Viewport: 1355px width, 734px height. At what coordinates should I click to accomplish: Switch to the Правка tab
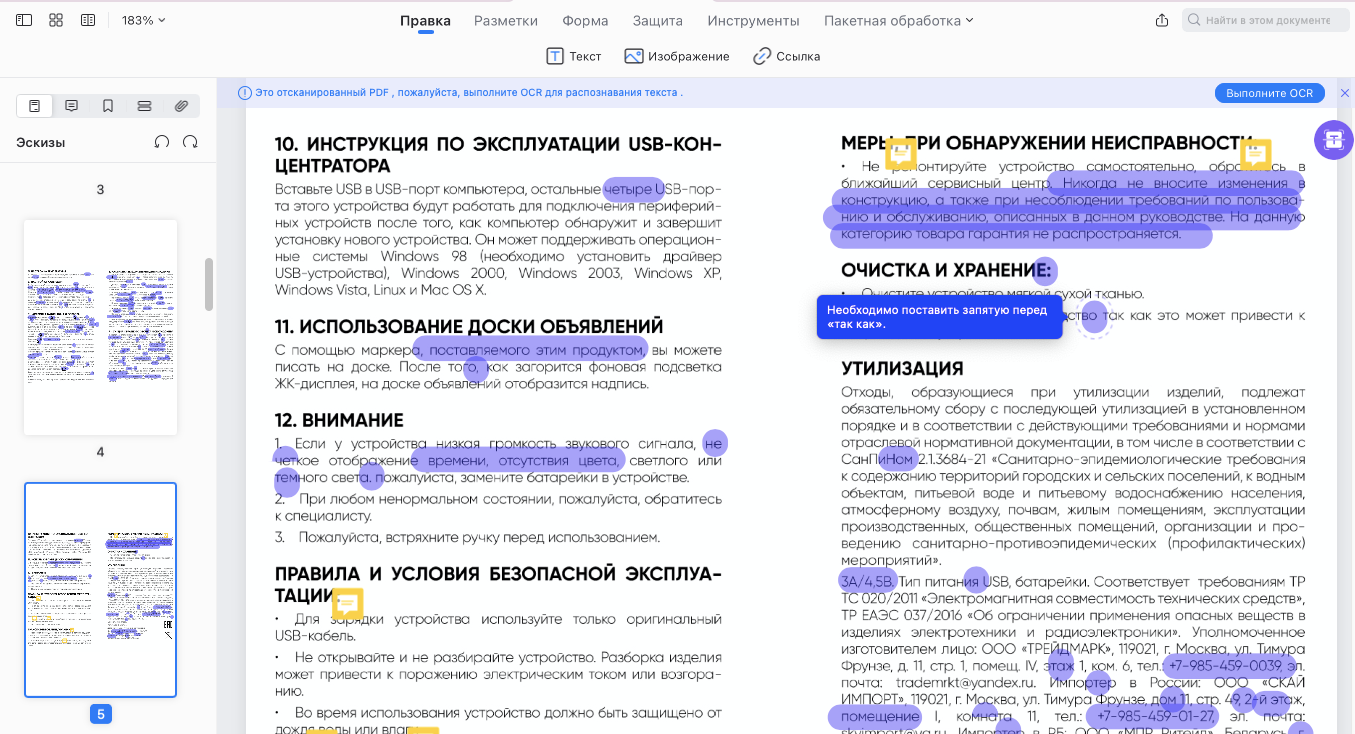(425, 20)
